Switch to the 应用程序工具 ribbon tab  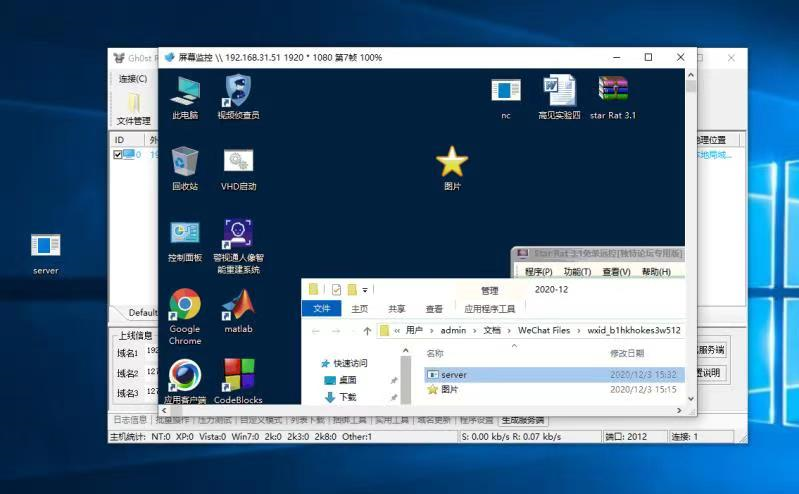pyautogui.click(x=490, y=309)
